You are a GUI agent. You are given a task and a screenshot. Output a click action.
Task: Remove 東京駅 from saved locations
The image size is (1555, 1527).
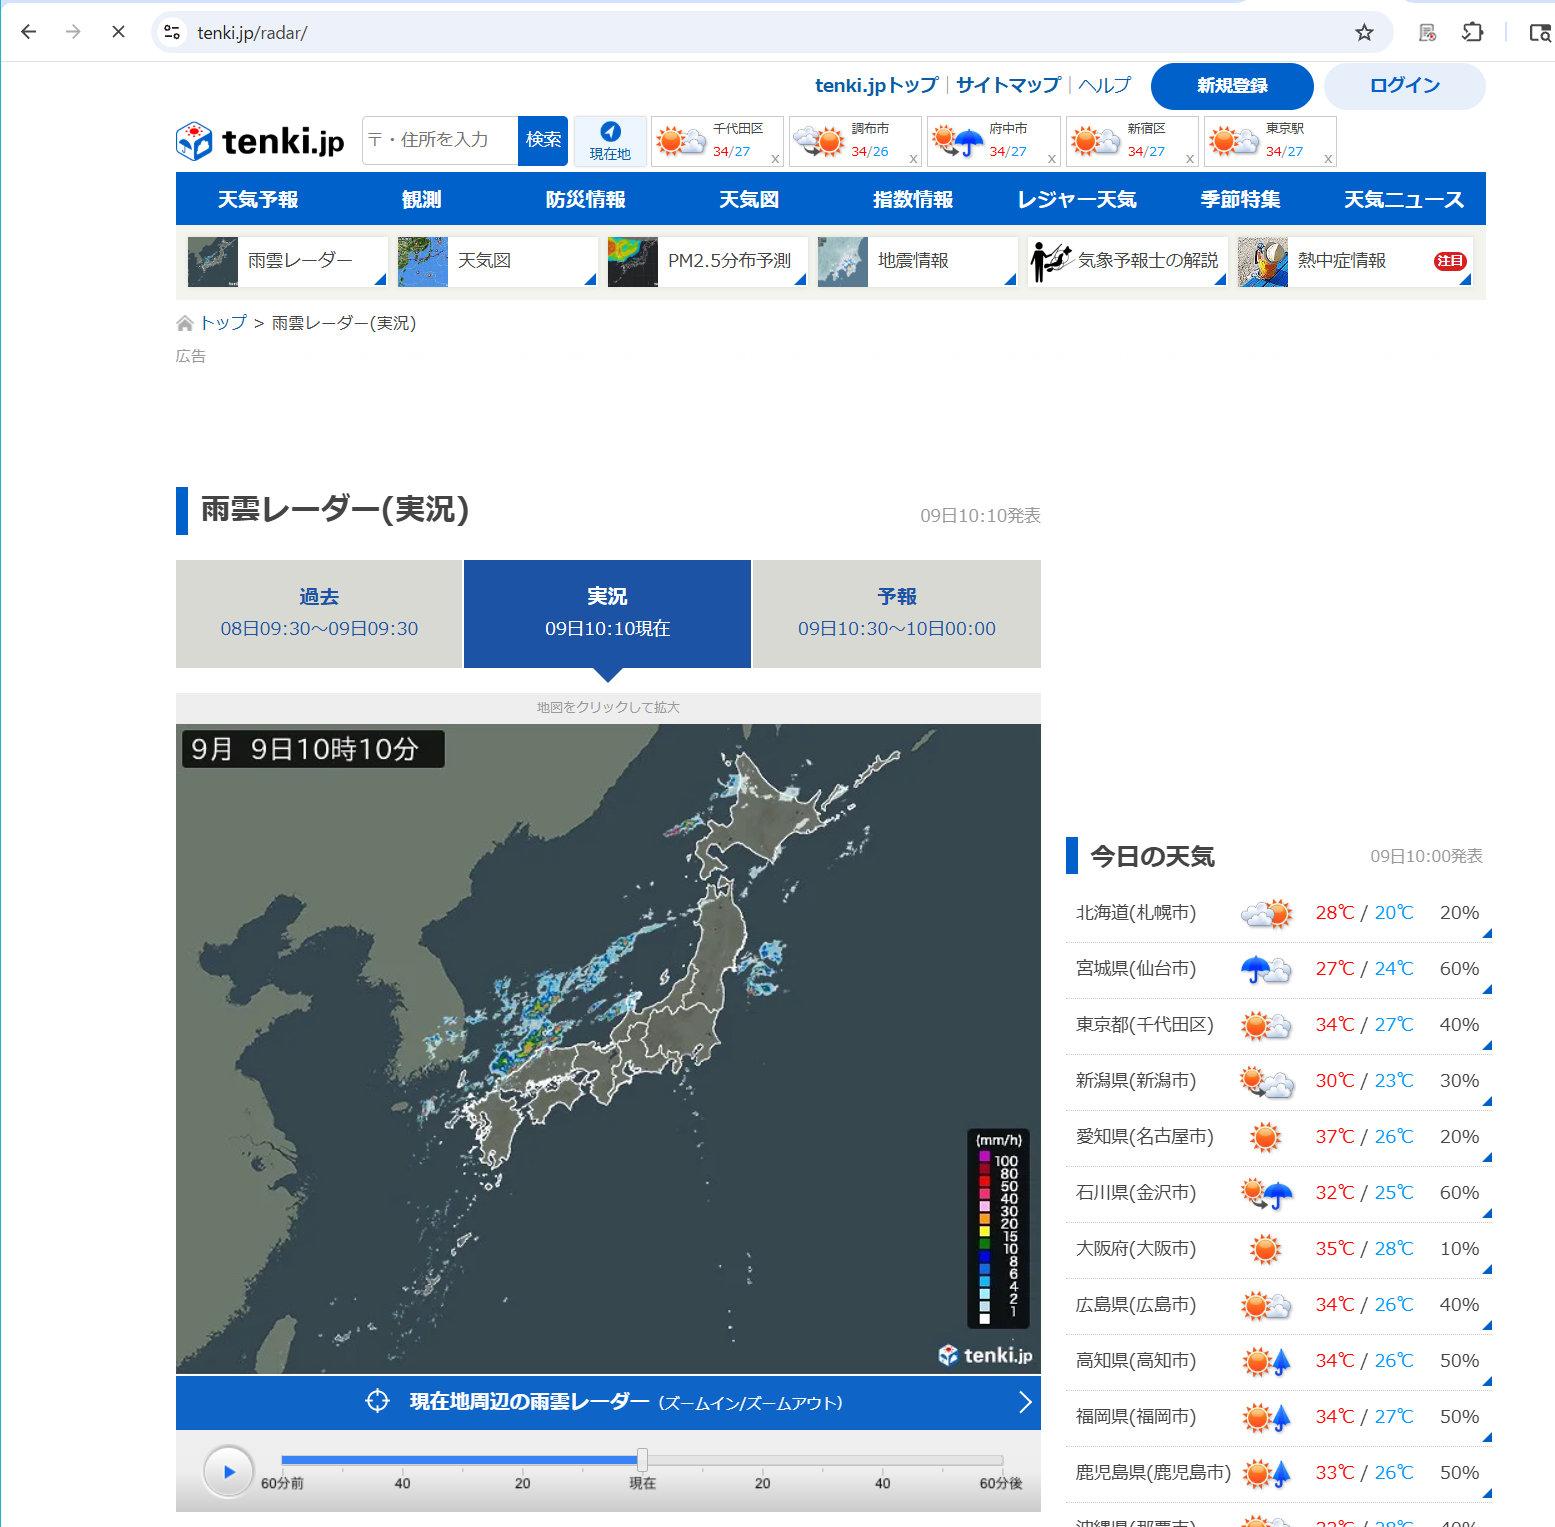coord(1328,159)
